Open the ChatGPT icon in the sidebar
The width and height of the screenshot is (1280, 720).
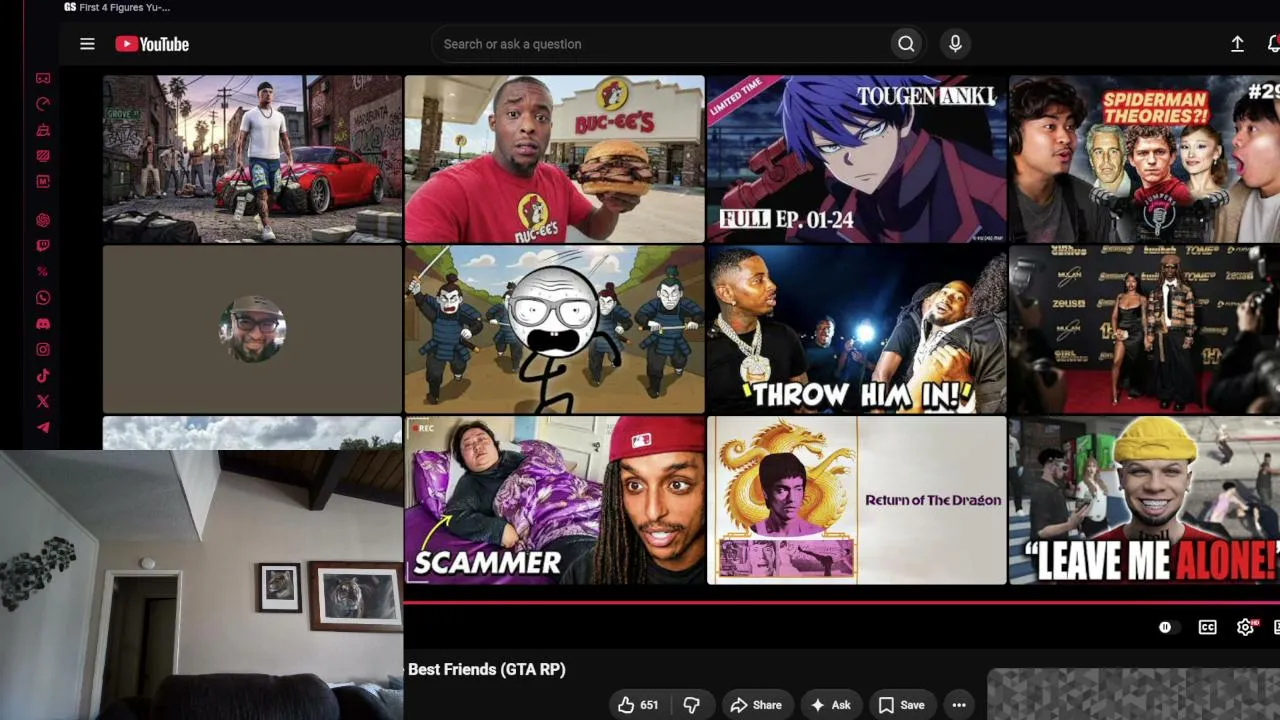click(43, 220)
